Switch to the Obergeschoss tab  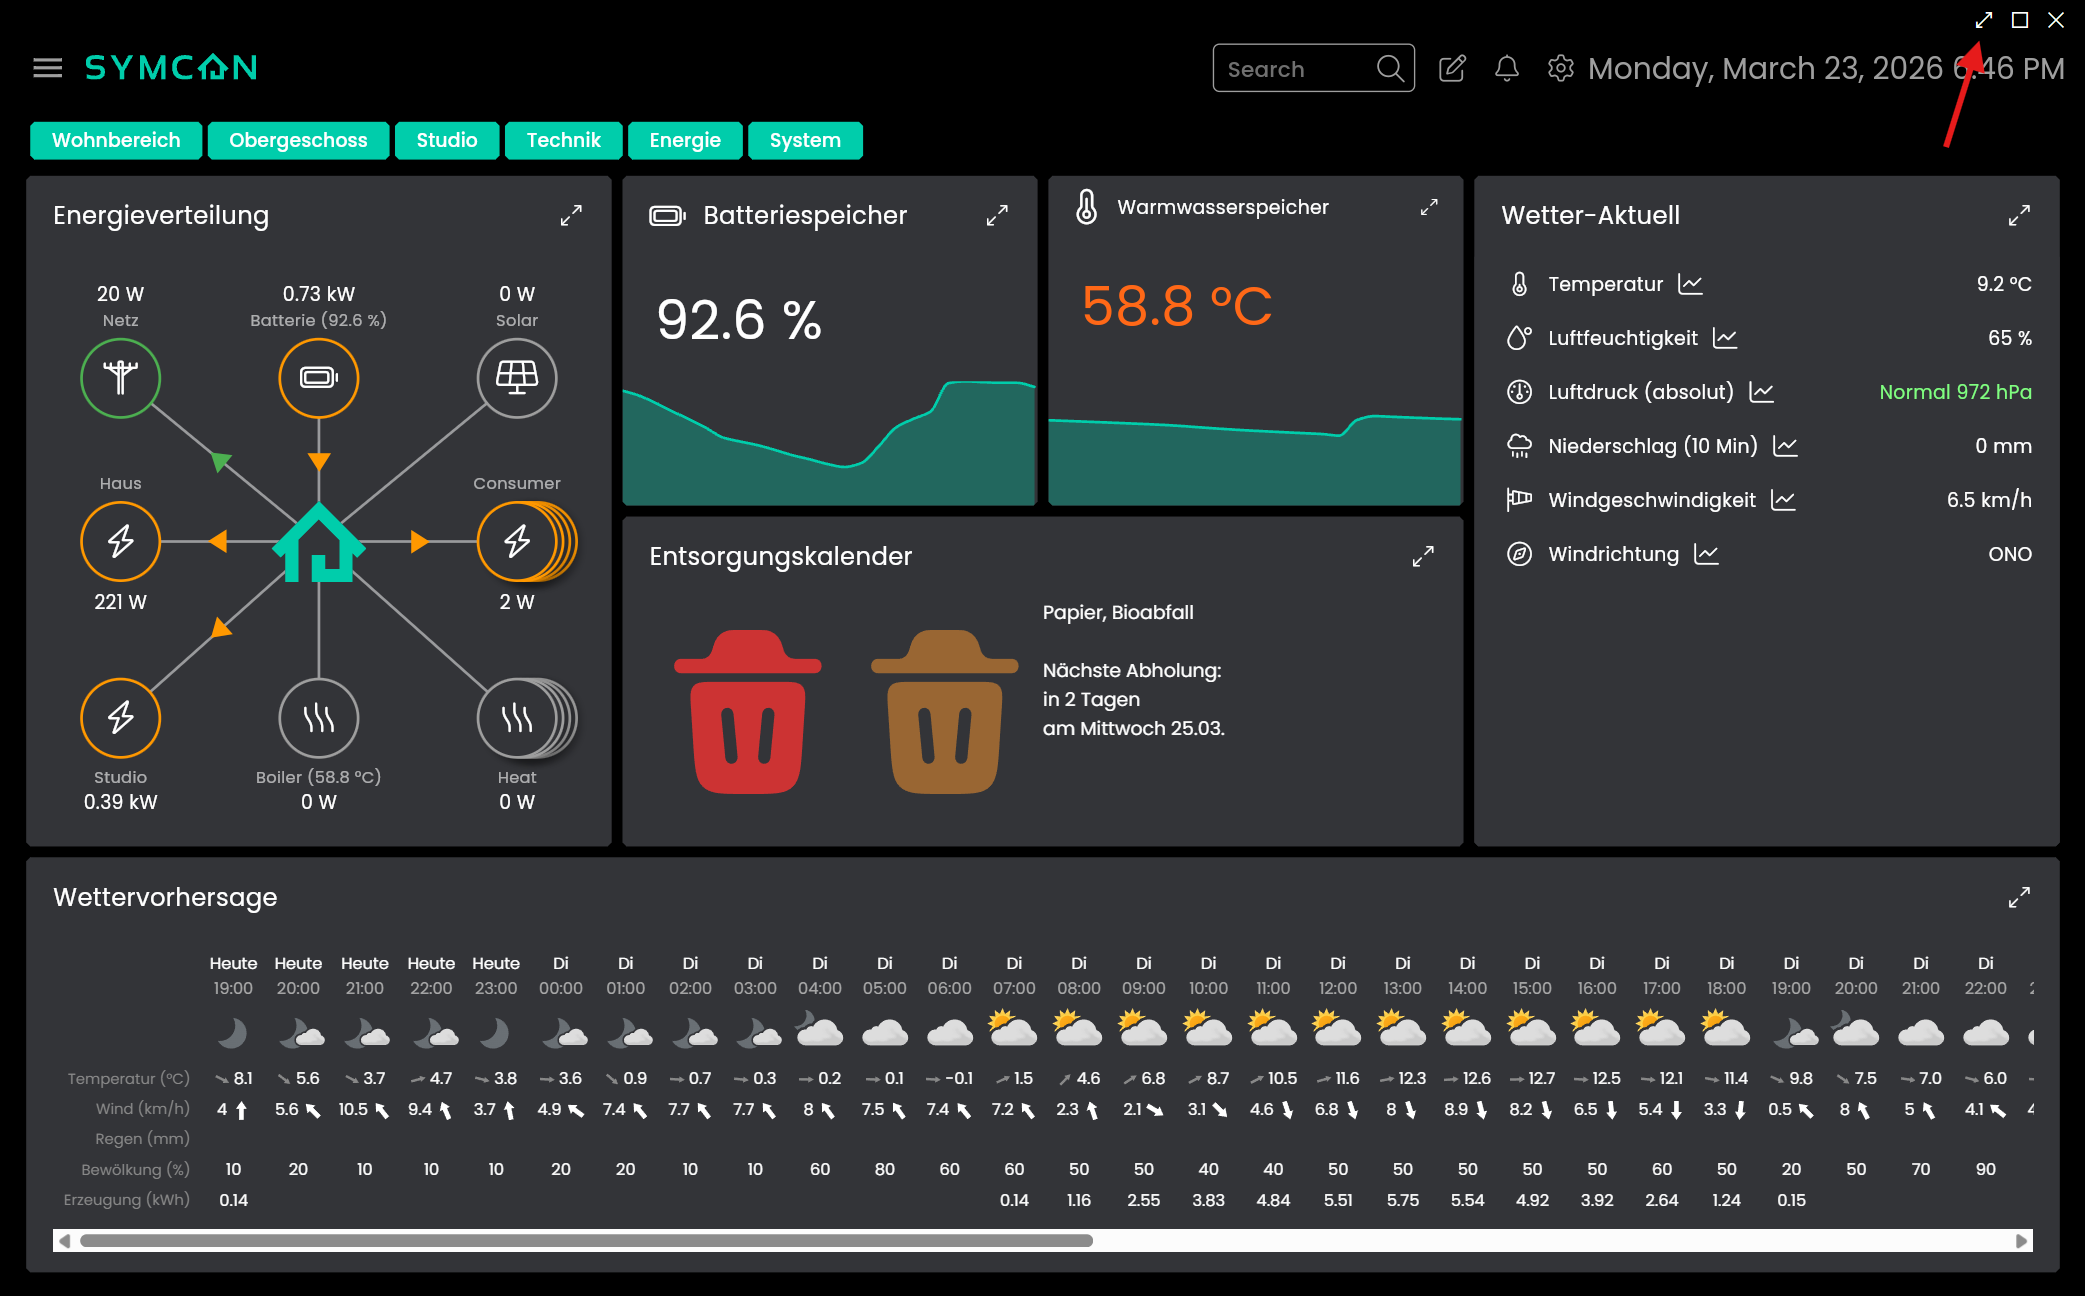298,141
